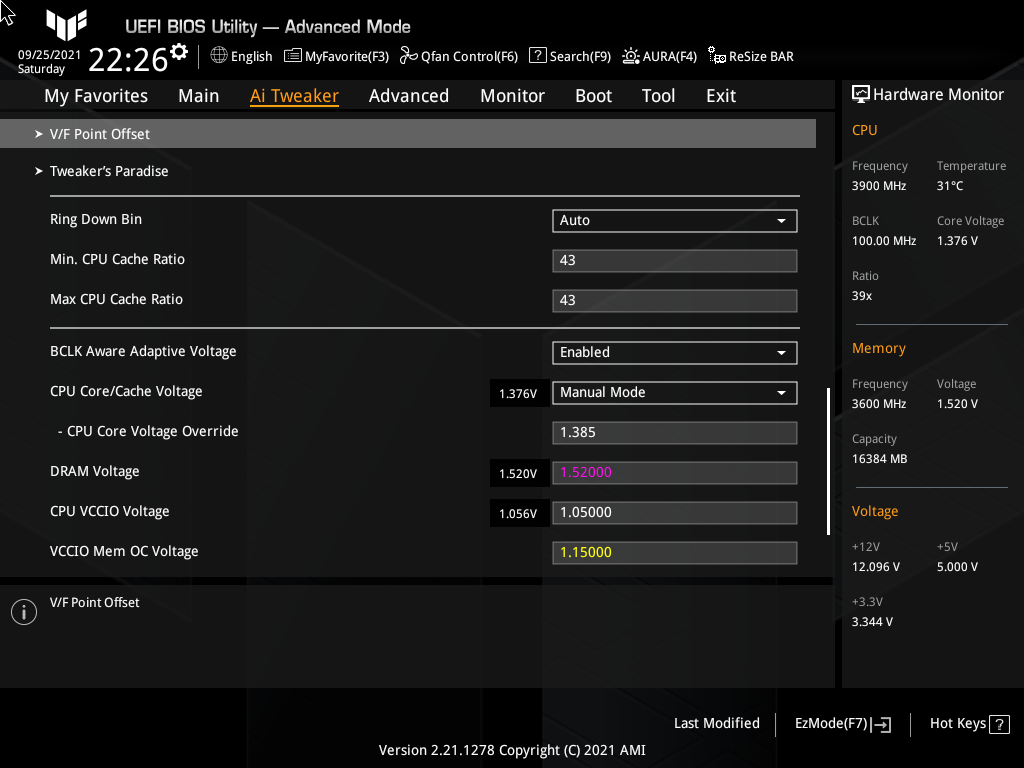The width and height of the screenshot is (1024, 768).
Task: Click the 5.000 V reading
Action: coord(957,567)
